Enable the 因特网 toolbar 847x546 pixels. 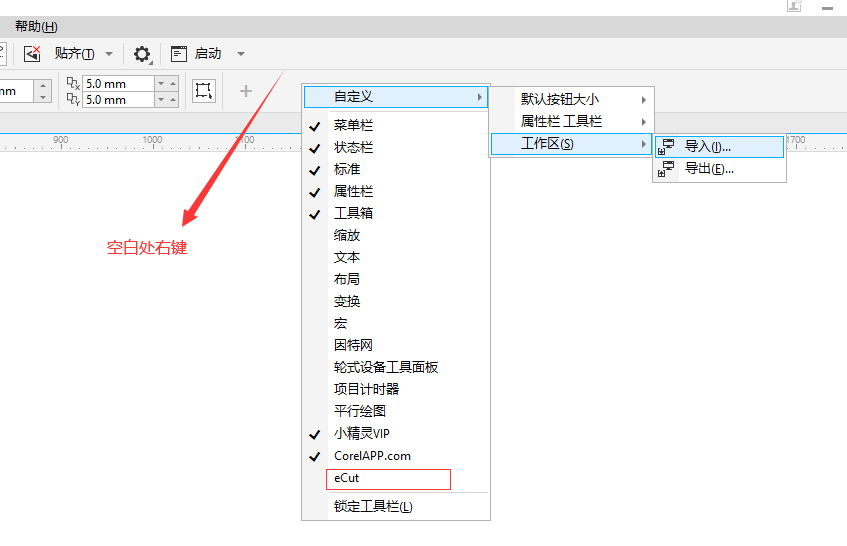point(396,345)
